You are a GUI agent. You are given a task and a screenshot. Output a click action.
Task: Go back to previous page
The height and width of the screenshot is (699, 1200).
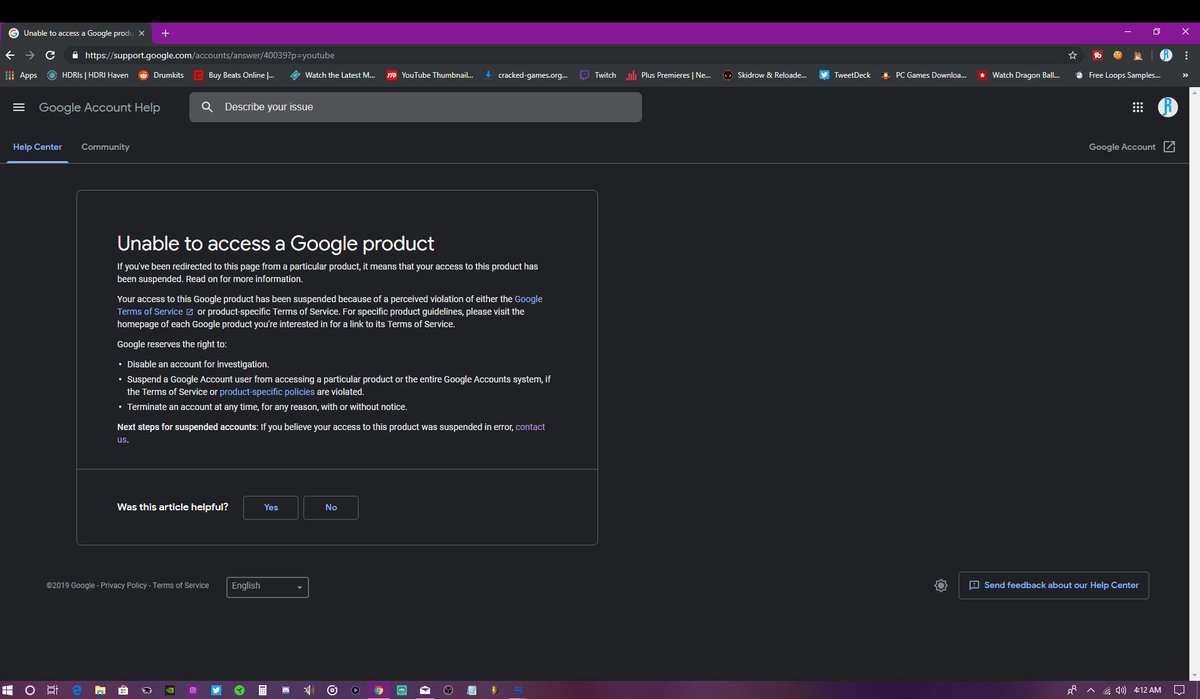point(10,55)
